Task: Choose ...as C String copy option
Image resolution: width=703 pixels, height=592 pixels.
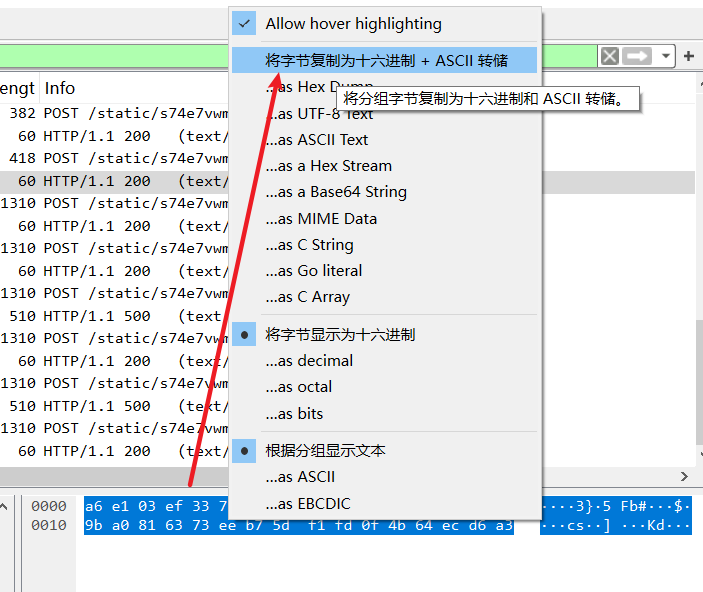Action: [384, 244]
